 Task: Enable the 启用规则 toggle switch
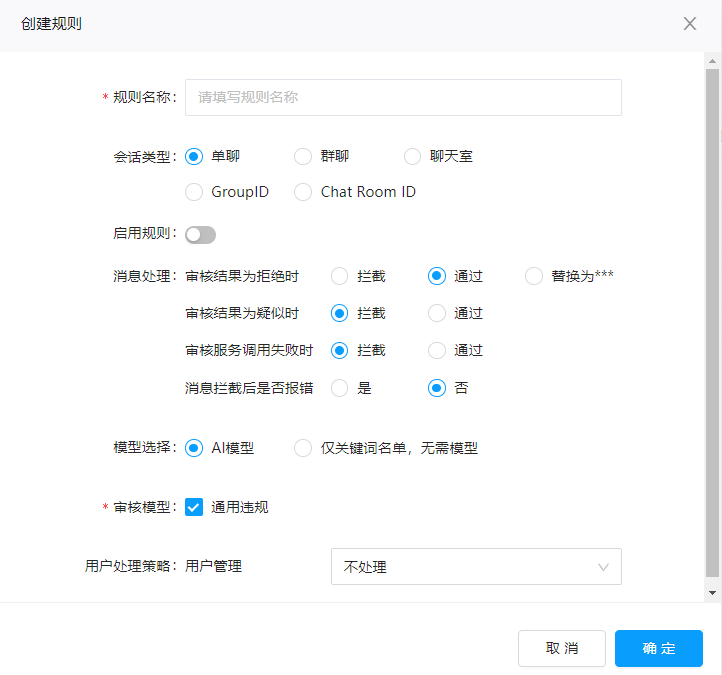(200, 235)
